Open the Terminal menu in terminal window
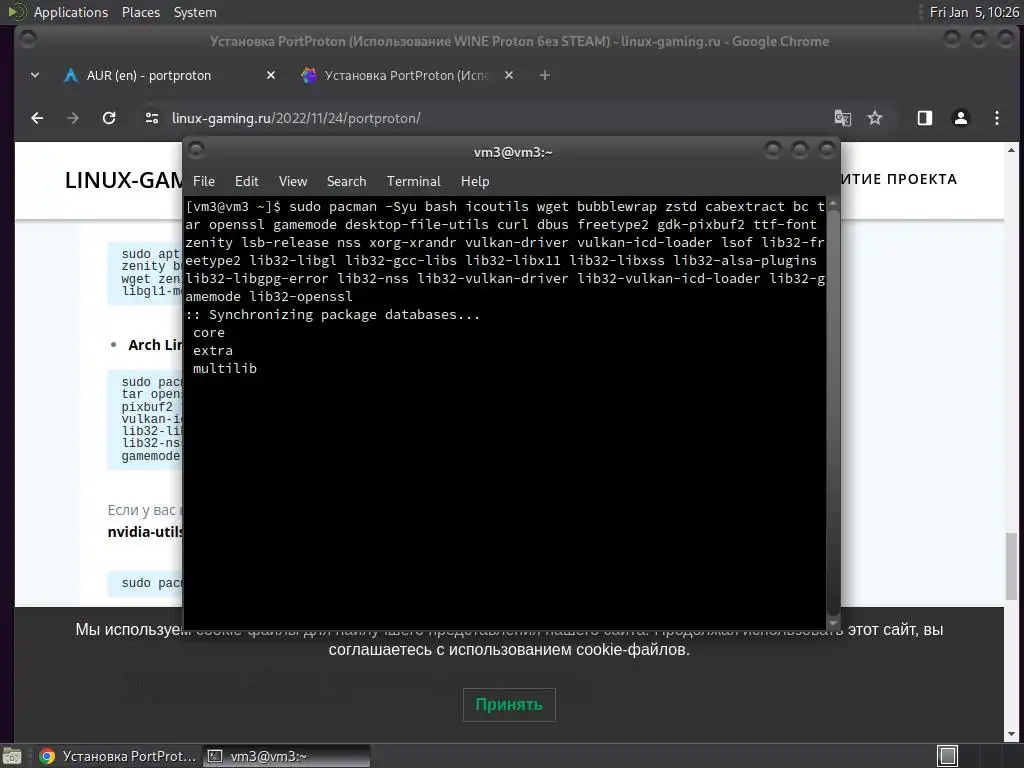 click(413, 181)
